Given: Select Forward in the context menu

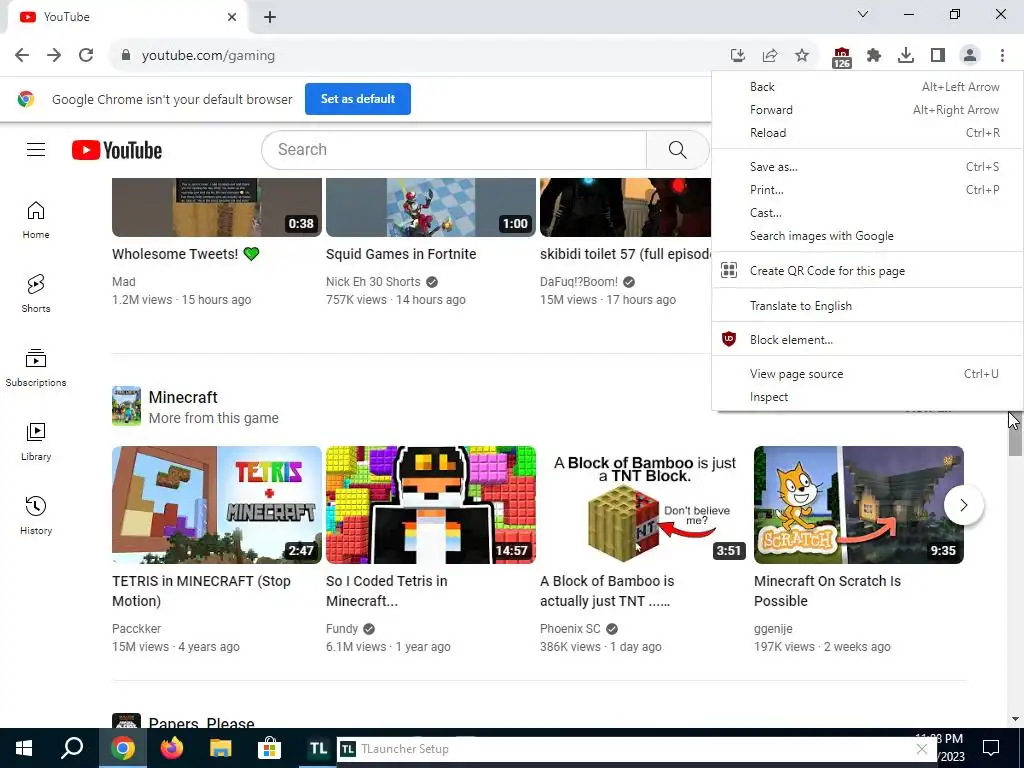Looking at the screenshot, I should pyautogui.click(x=868, y=110).
